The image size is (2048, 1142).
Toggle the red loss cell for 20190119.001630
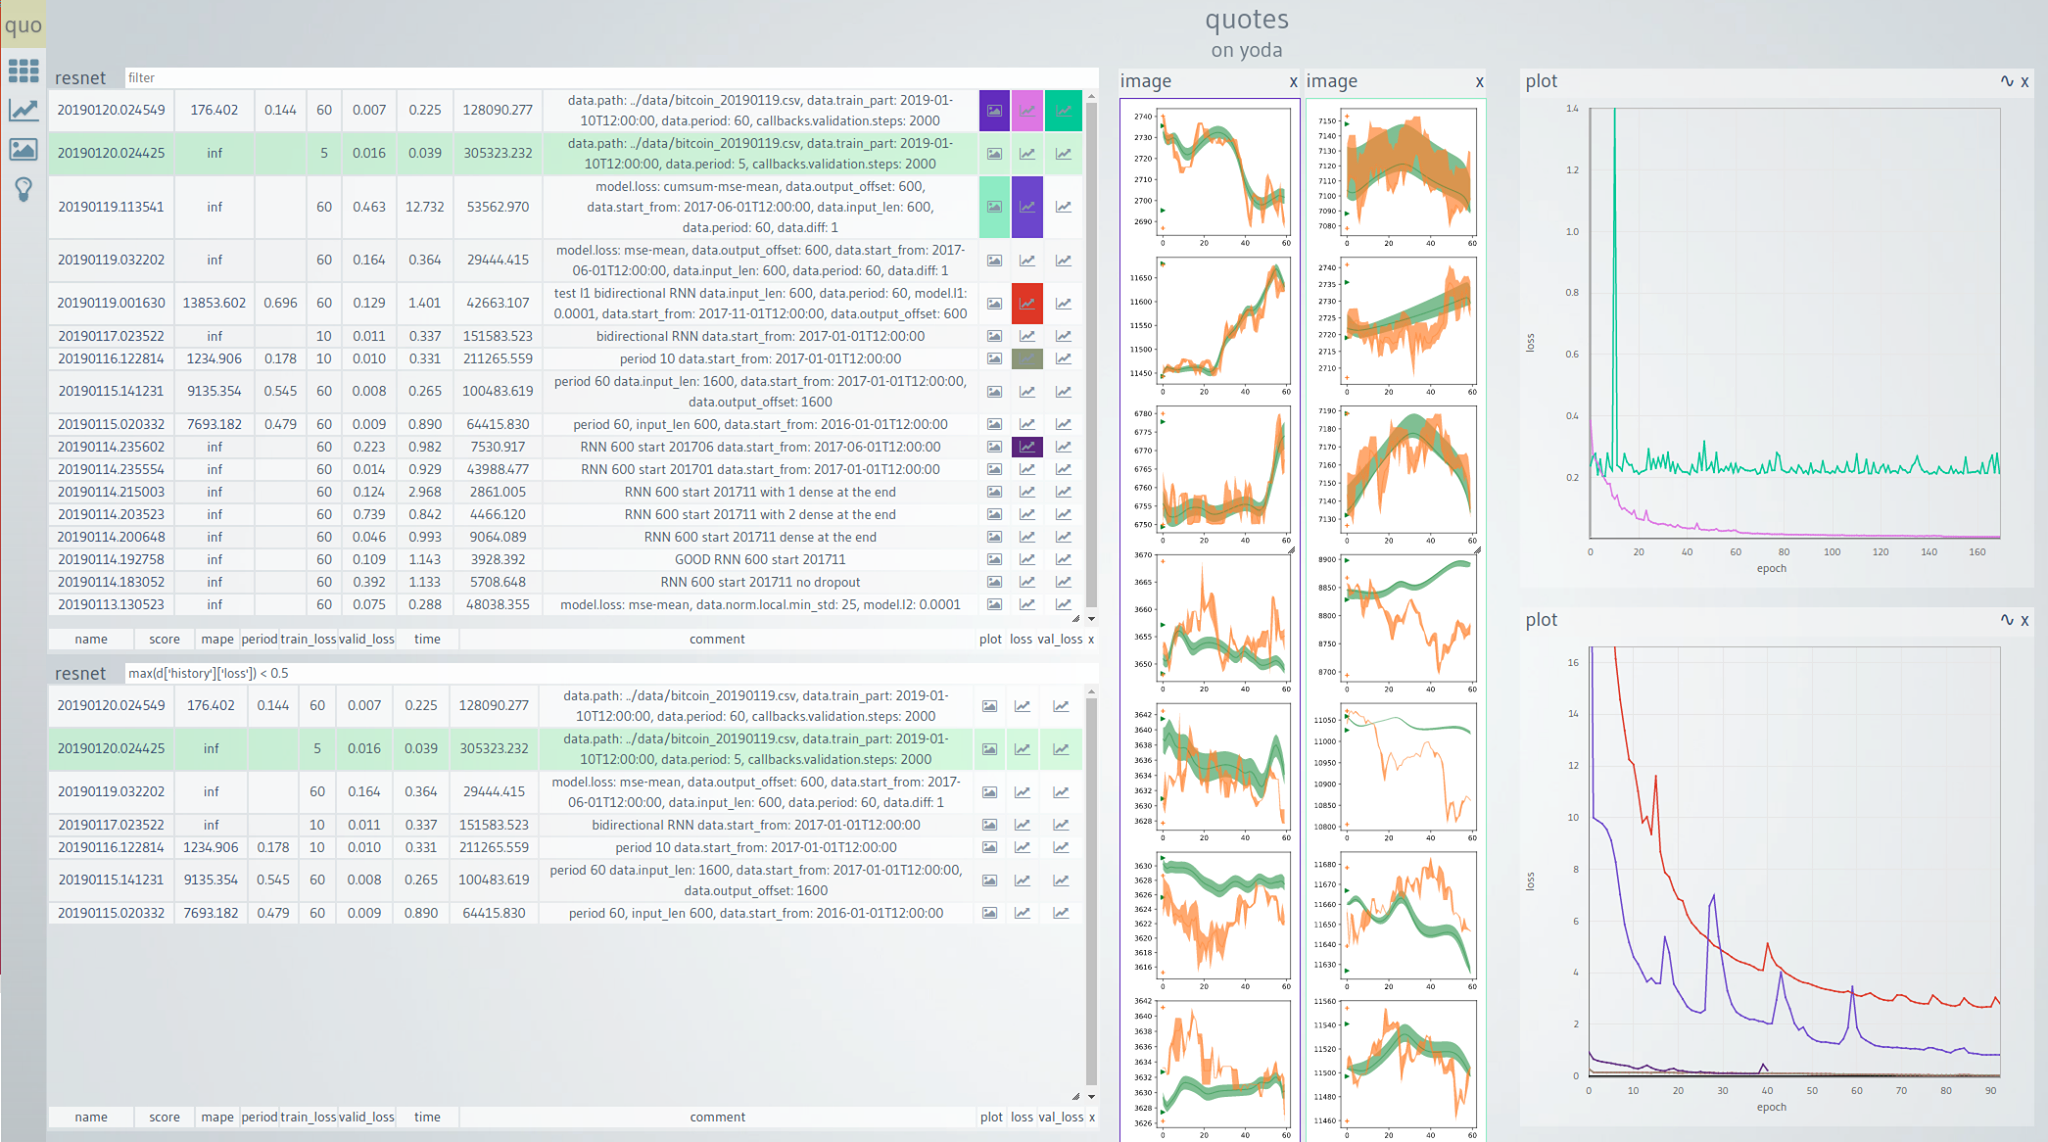(x=1027, y=303)
